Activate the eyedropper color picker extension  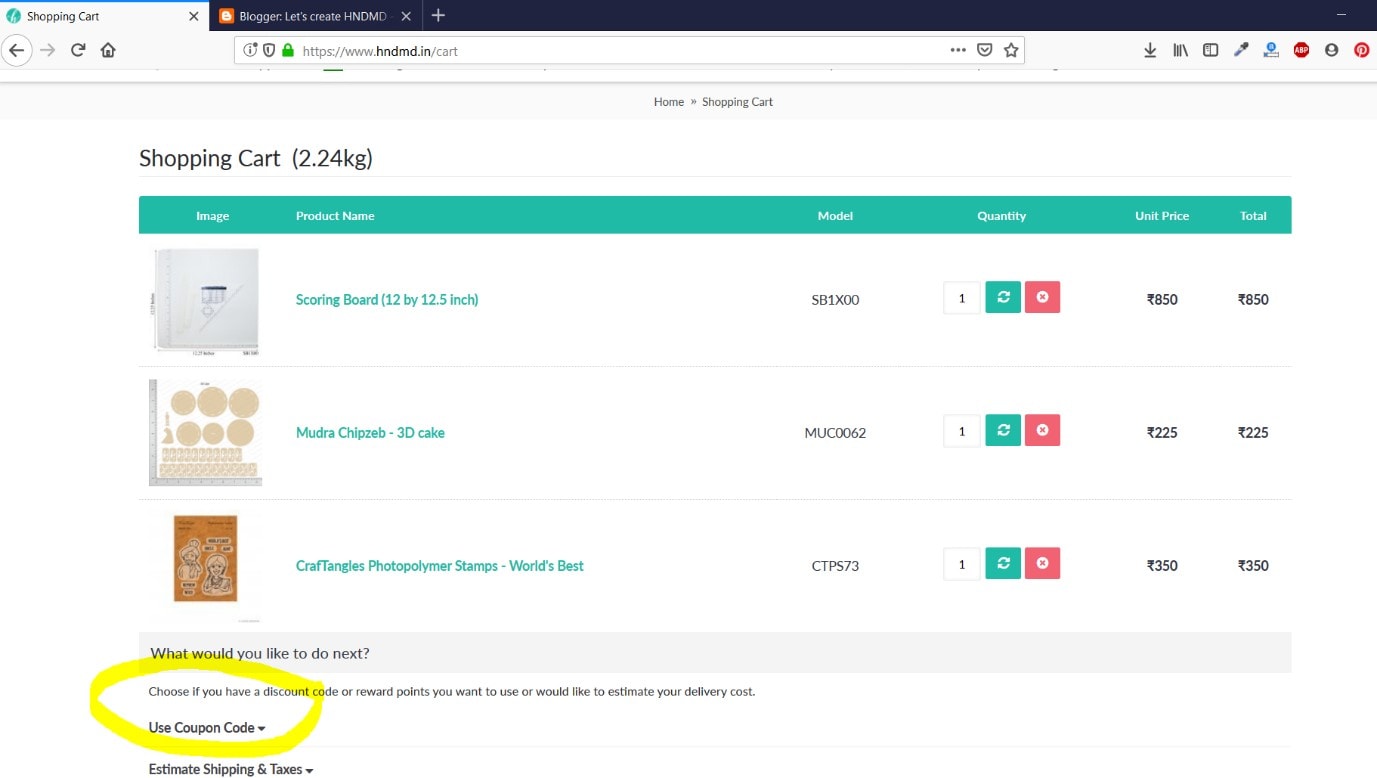(x=1241, y=50)
